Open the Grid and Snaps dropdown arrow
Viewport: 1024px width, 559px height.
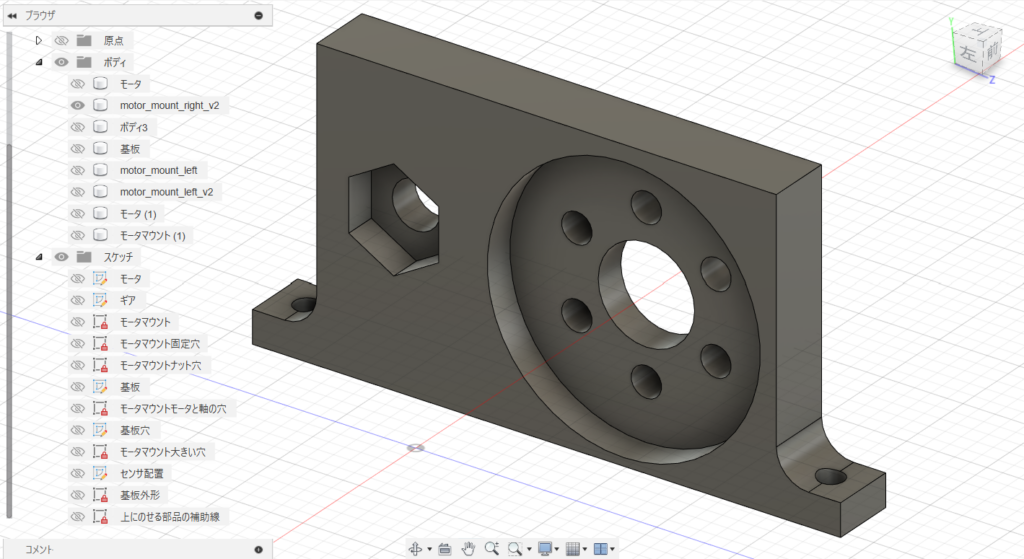pyautogui.click(x=584, y=549)
